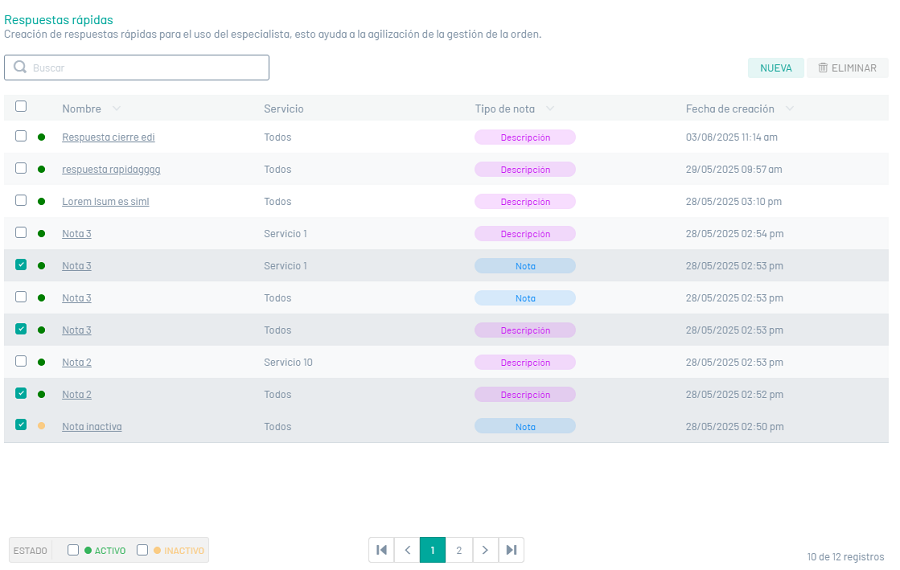Screen dimensions: 900x570
Task: Expand the Nombre column sort chevron
Action: [117, 109]
